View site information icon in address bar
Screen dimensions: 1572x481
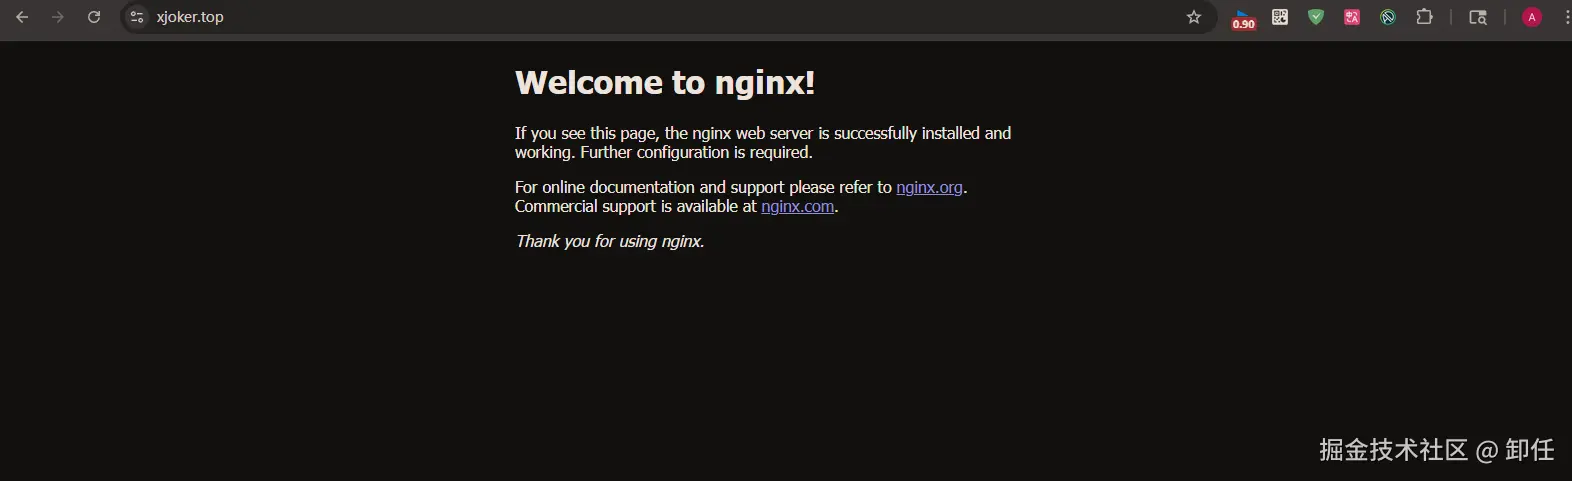click(137, 17)
